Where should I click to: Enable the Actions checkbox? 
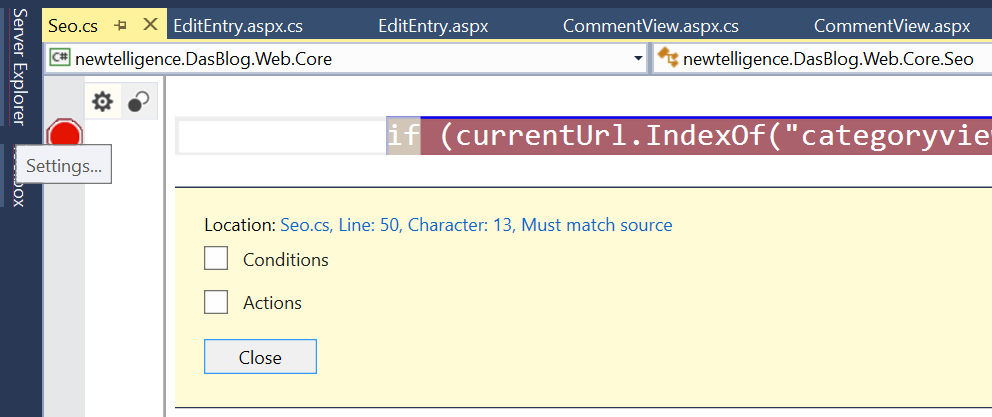pyautogui.click(x=216, y=302)
